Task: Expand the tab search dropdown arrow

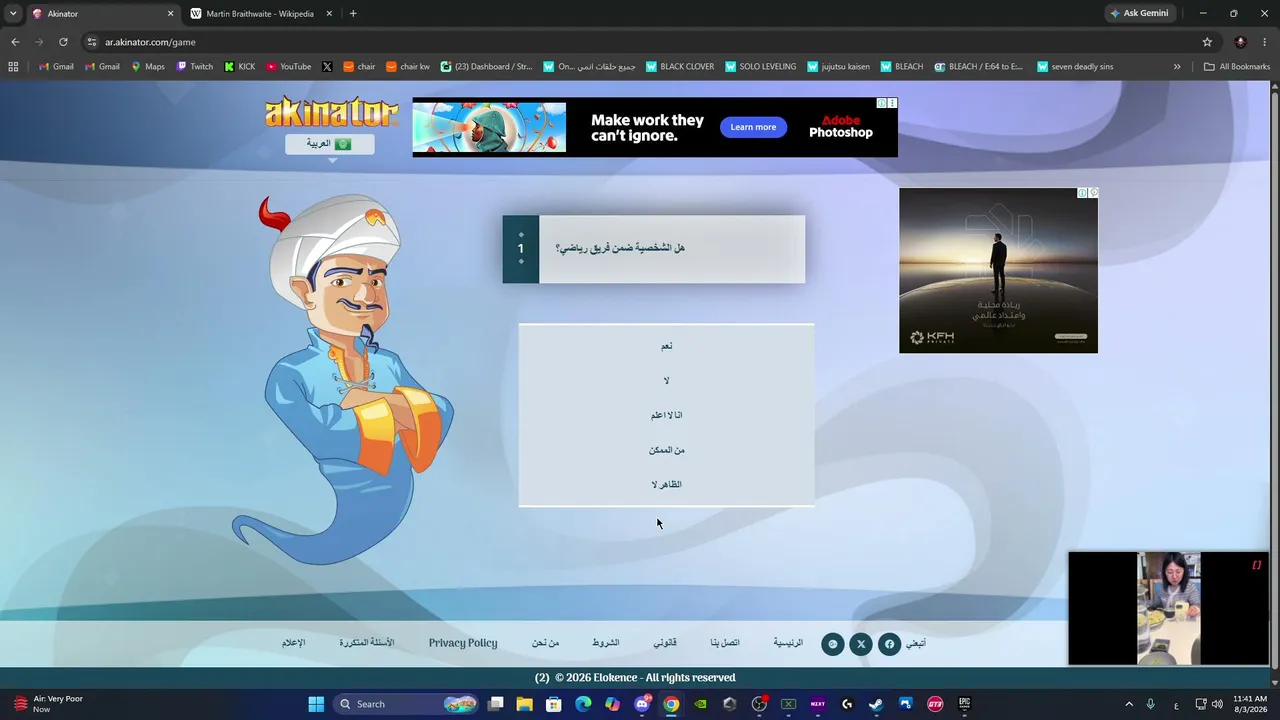Action: (x=13, y=14)
